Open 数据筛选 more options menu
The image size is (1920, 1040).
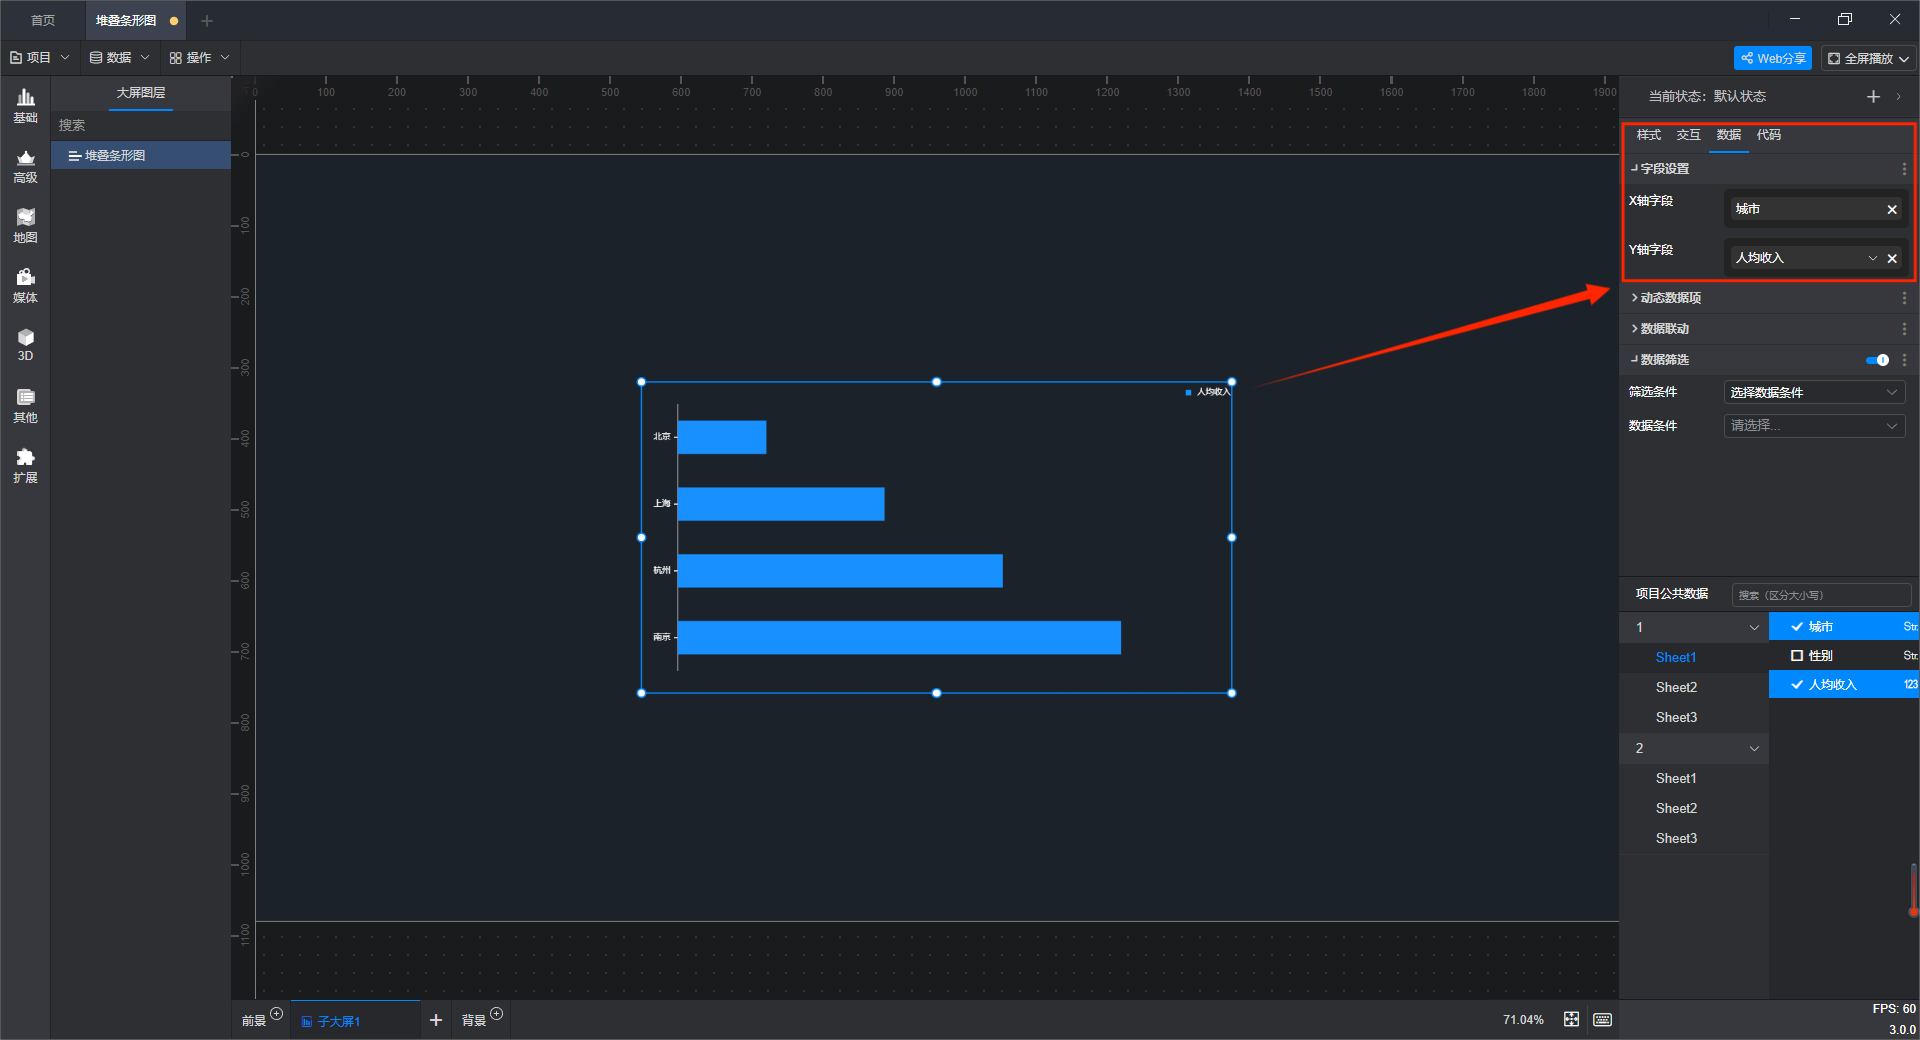point(1904,360)
